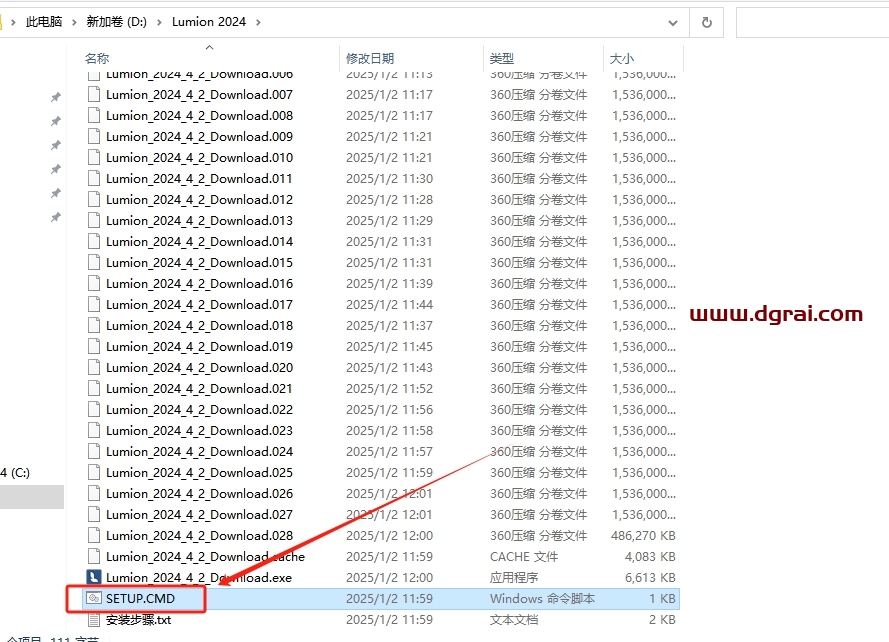Screen dimensions: 889x642
Task: Select the Lumion_2024_4_2_Download.010 file icon
Action: click(94, 157)
